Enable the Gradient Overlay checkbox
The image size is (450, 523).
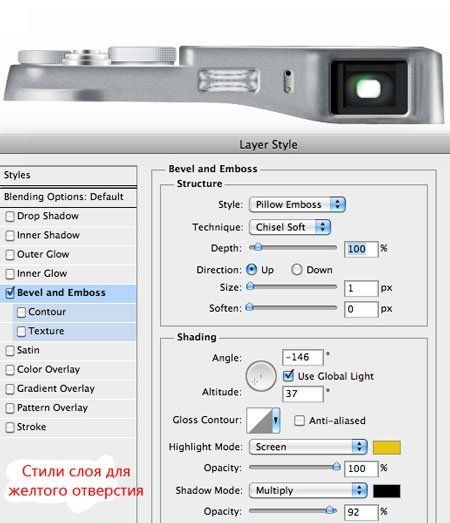(10, 389)
